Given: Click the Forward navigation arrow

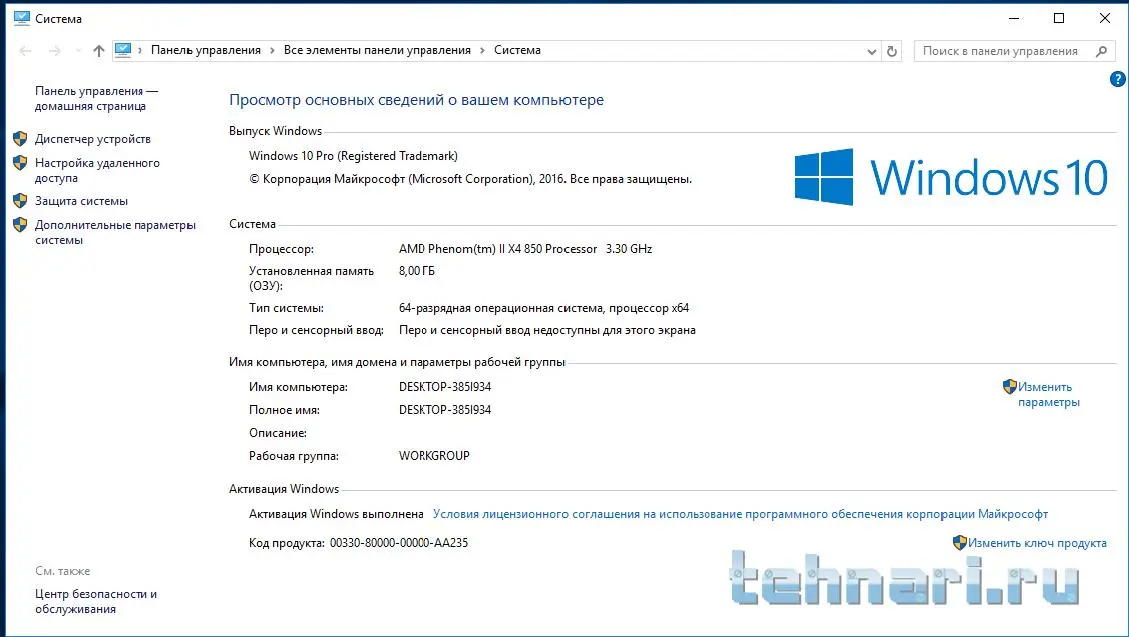Looking at the screenshot, I should (x=55, y=50).
